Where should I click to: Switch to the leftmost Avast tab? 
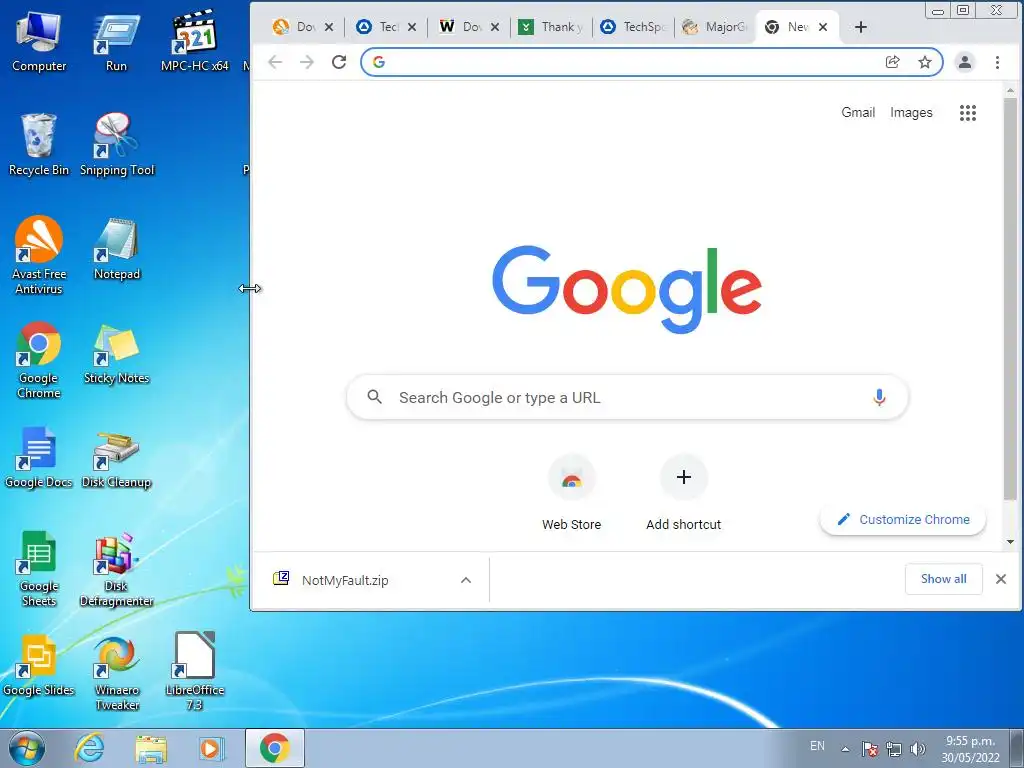click(303, 27)
